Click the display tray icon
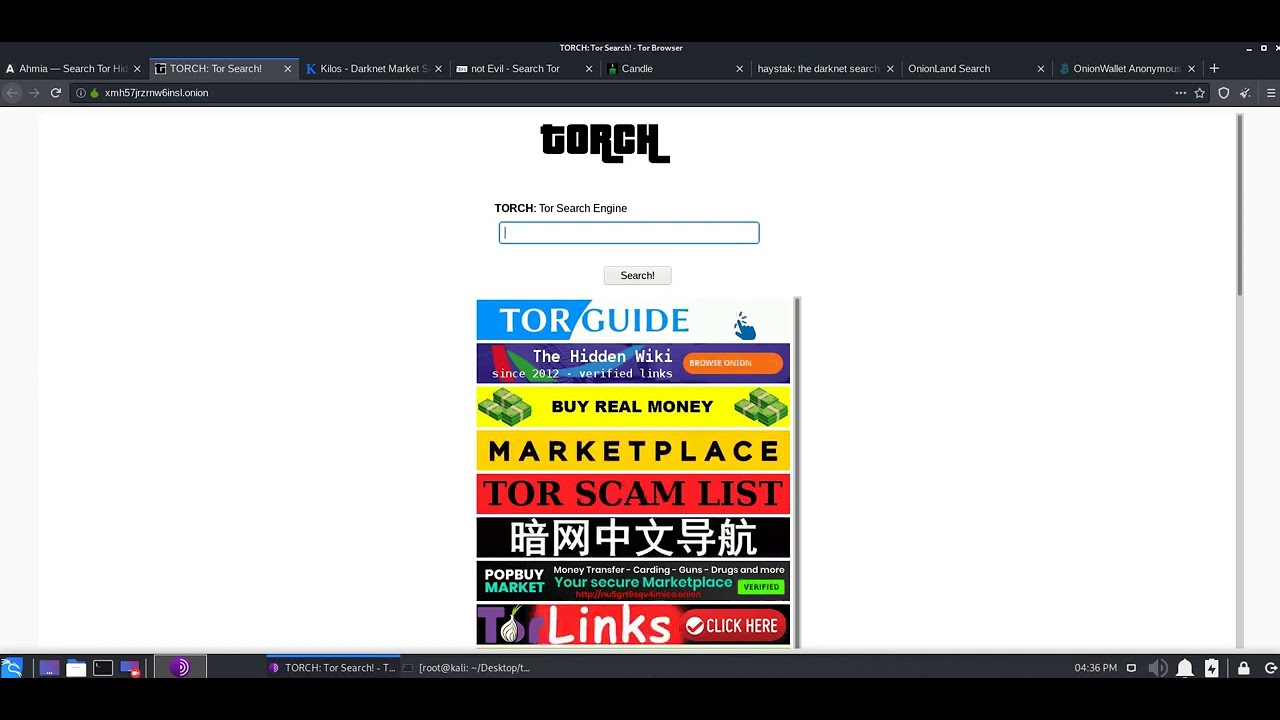1280x720 pixels. [x=1131, y=668]
